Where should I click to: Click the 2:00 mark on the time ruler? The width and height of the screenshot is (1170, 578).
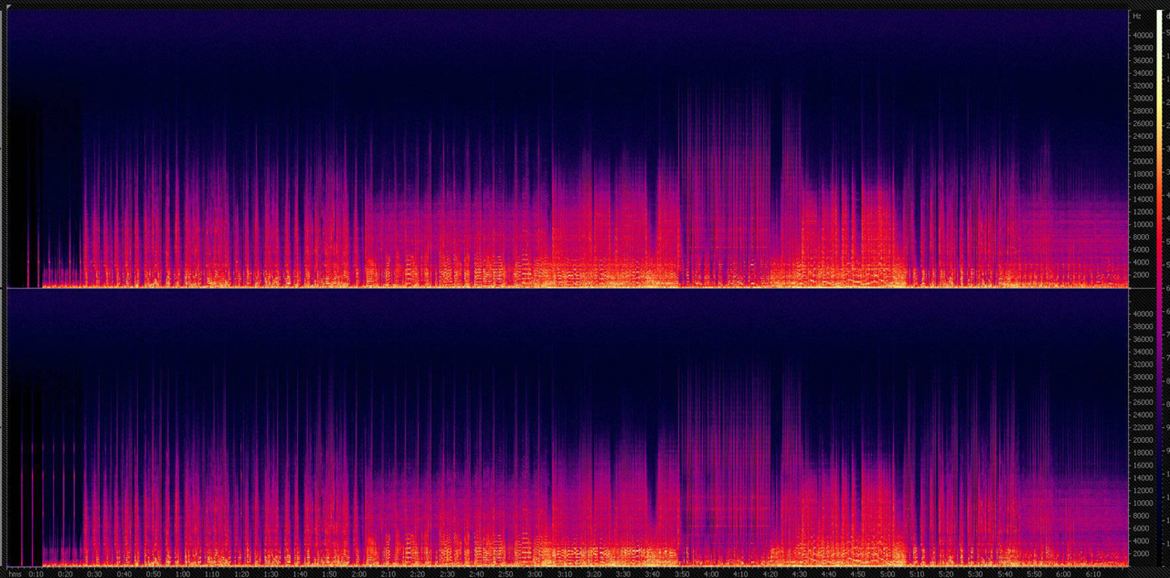358,574
